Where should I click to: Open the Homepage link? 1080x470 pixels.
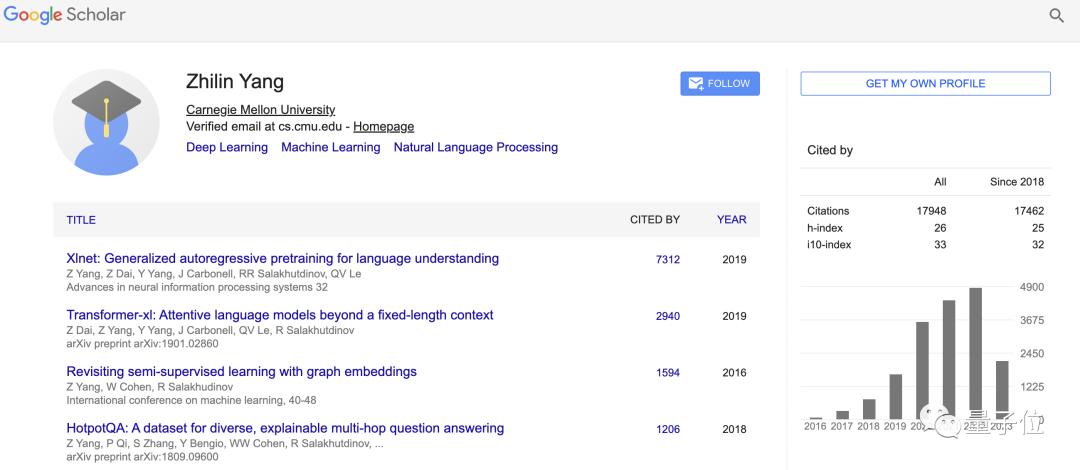click(x=383, y=127)
